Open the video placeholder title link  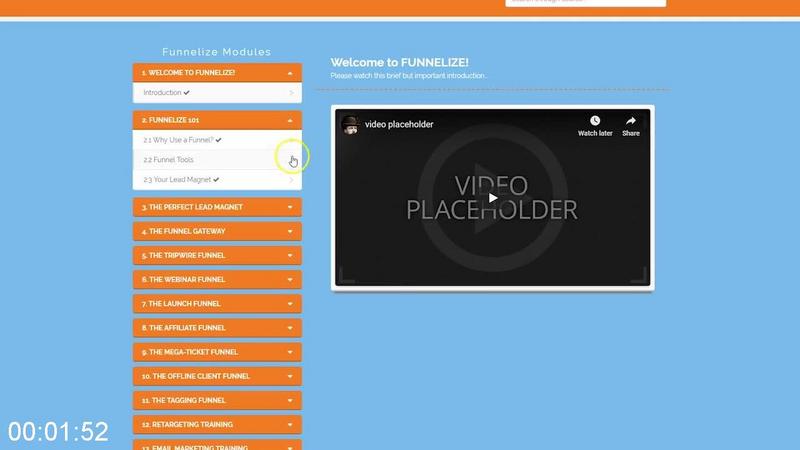pyautogui.click(x=399, y=124)
